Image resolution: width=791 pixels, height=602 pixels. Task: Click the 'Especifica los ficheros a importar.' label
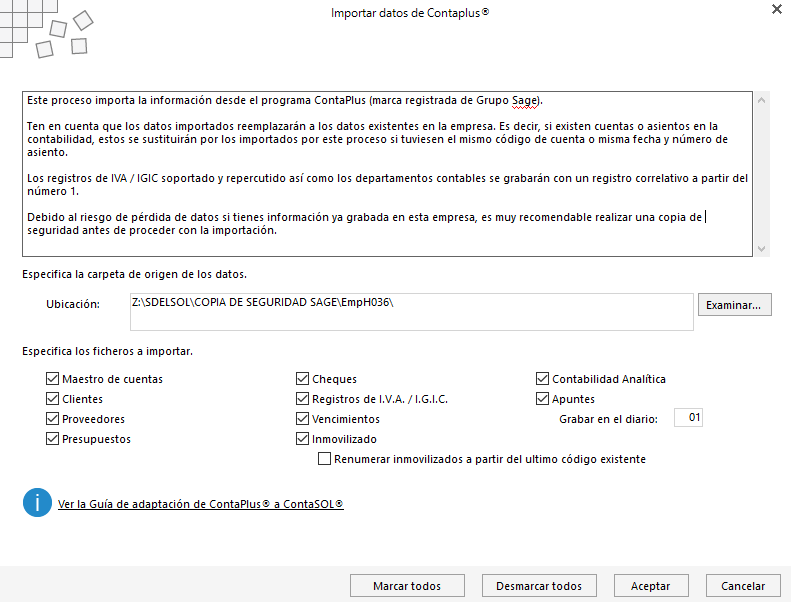[x=107, y=351]
